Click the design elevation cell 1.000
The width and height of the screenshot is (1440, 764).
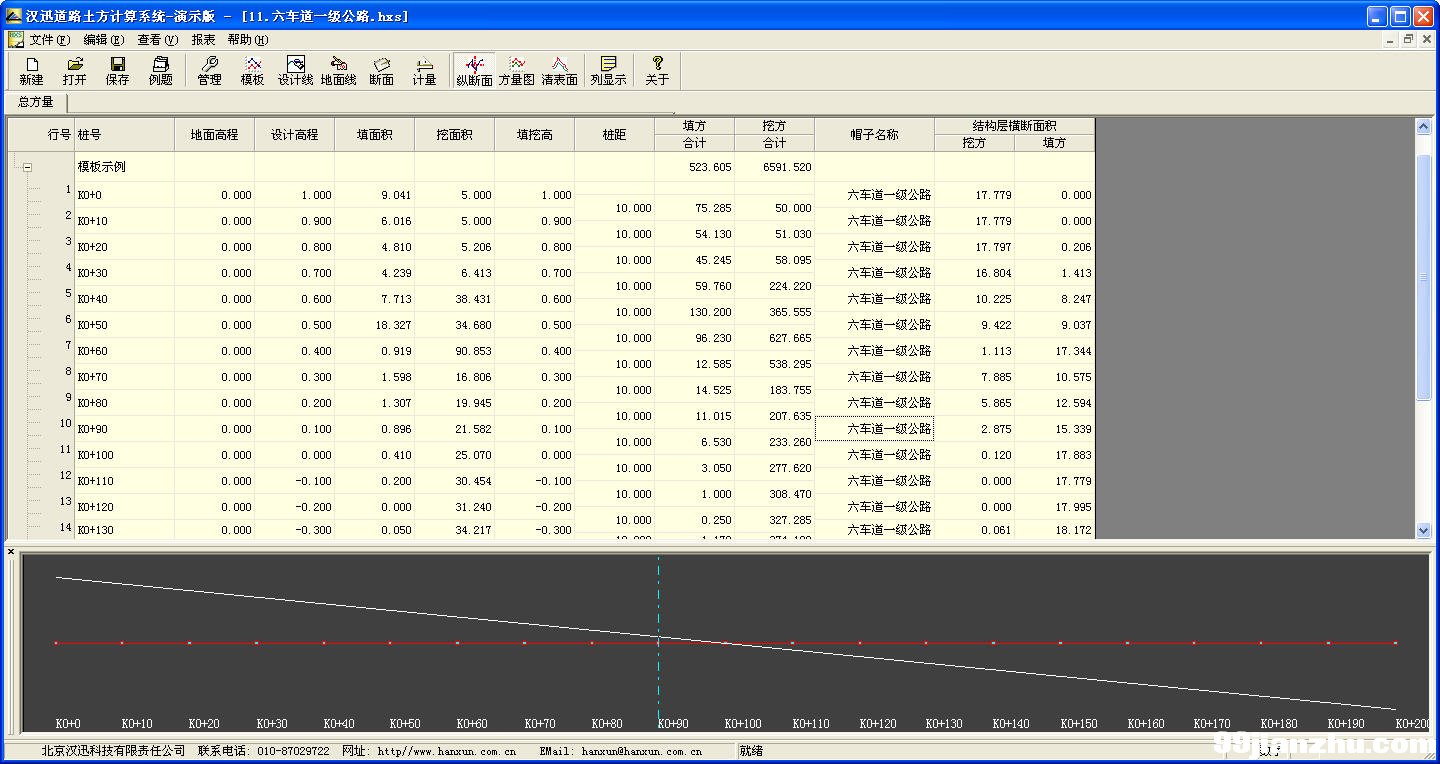coord(295,195)
